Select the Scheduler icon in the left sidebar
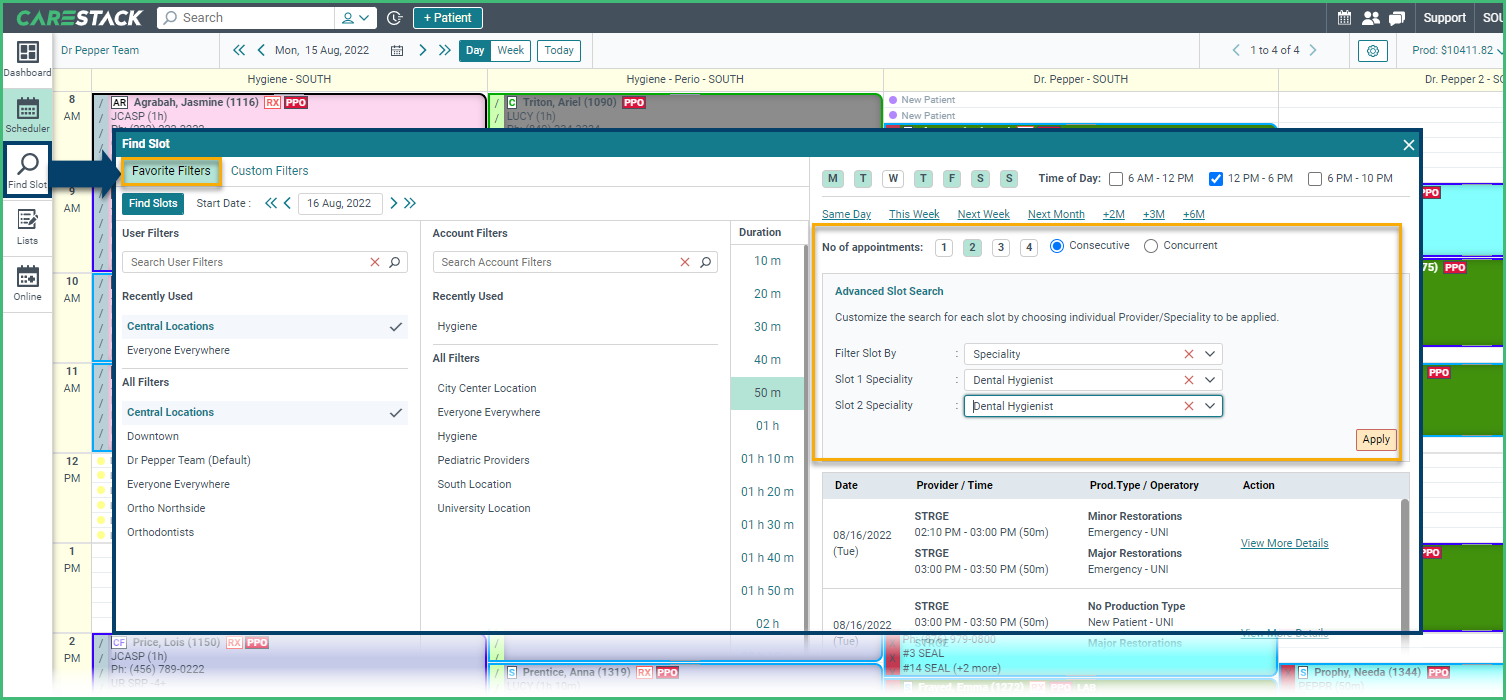This screenshot has height=700, width=1506. point(27,110)
